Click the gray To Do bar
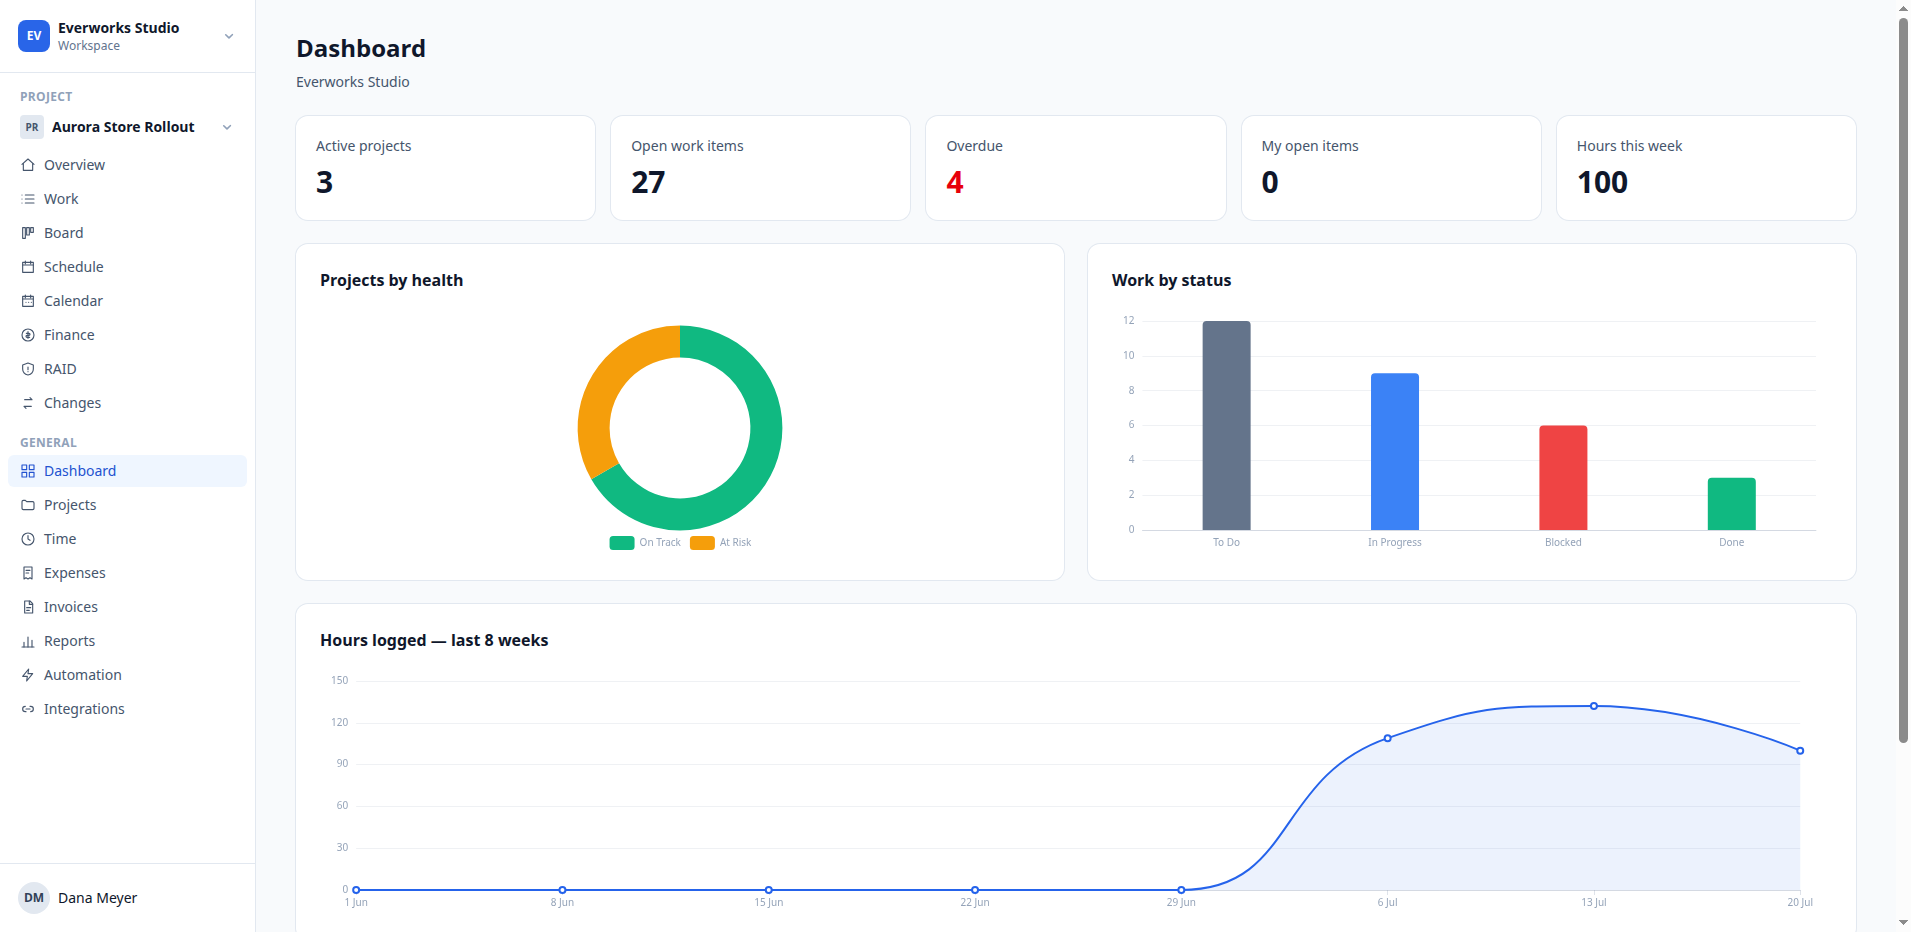The height and width of the screenshot is (932, 1911). (x=1226, y=425)
